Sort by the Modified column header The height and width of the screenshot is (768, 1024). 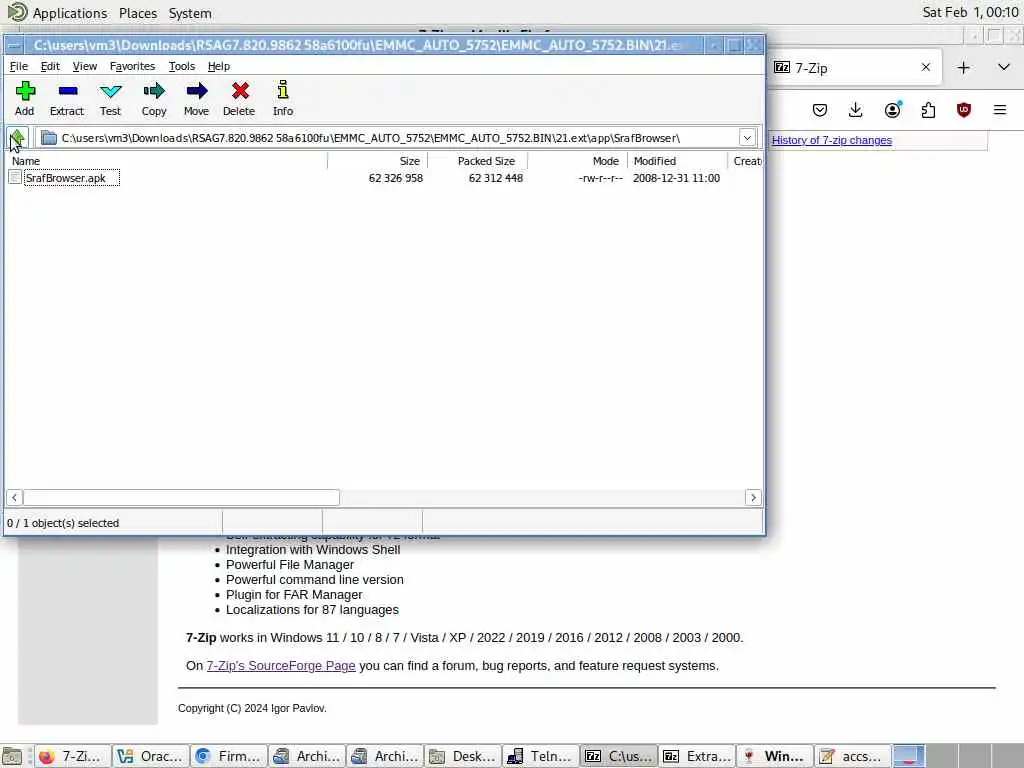click(677, 161)
